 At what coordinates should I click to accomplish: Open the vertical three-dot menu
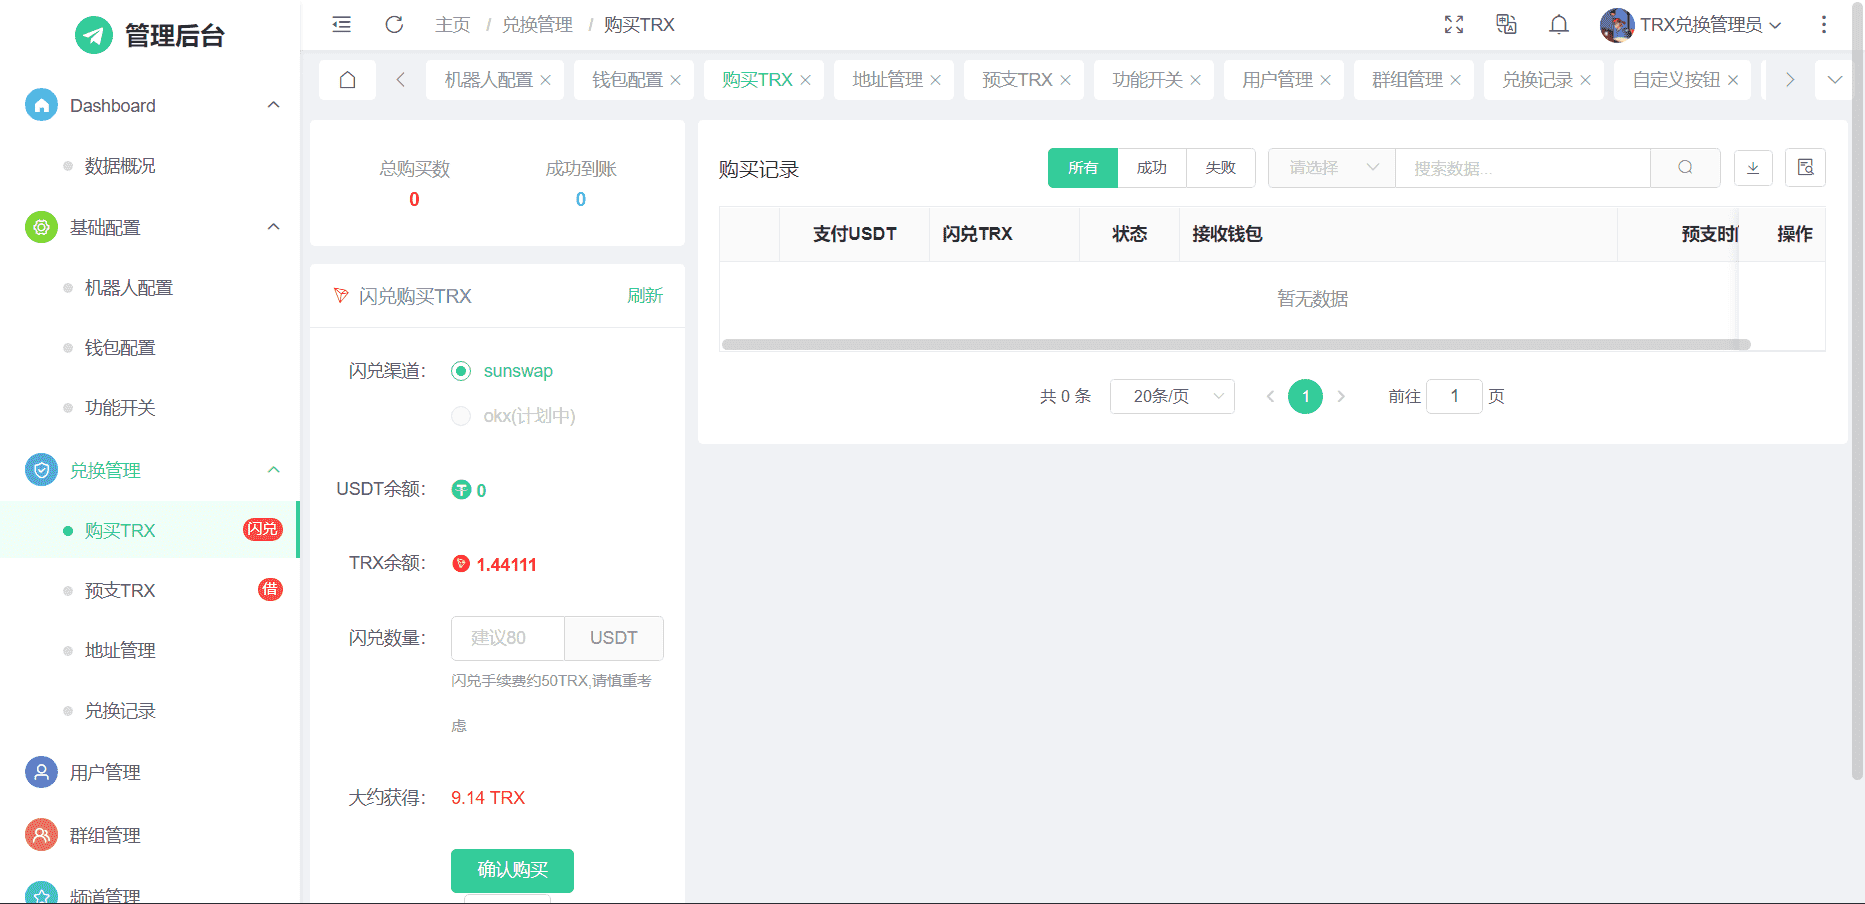pos(1823,25)
